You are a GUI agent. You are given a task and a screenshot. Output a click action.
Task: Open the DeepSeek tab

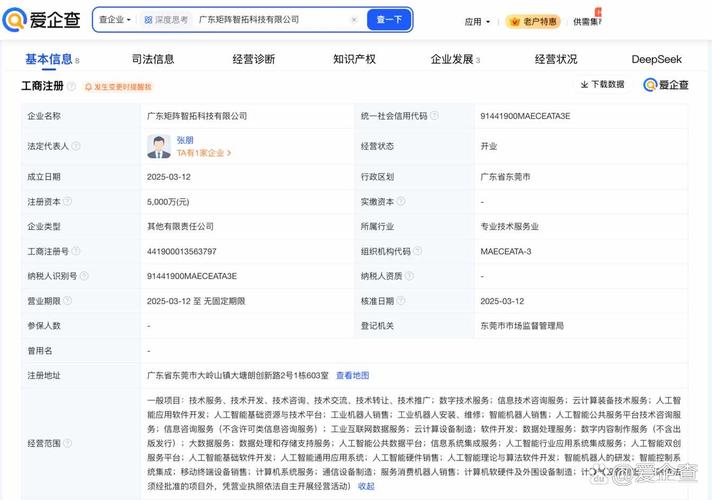(657, 59)
